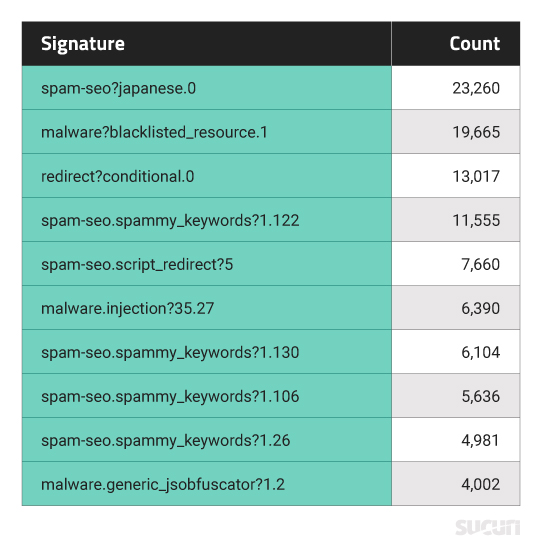The width and height of the screenshot is (540, 548).
Task: Select the spam-seo.script_redirect?5 signature
Action: tap(137, 265)
